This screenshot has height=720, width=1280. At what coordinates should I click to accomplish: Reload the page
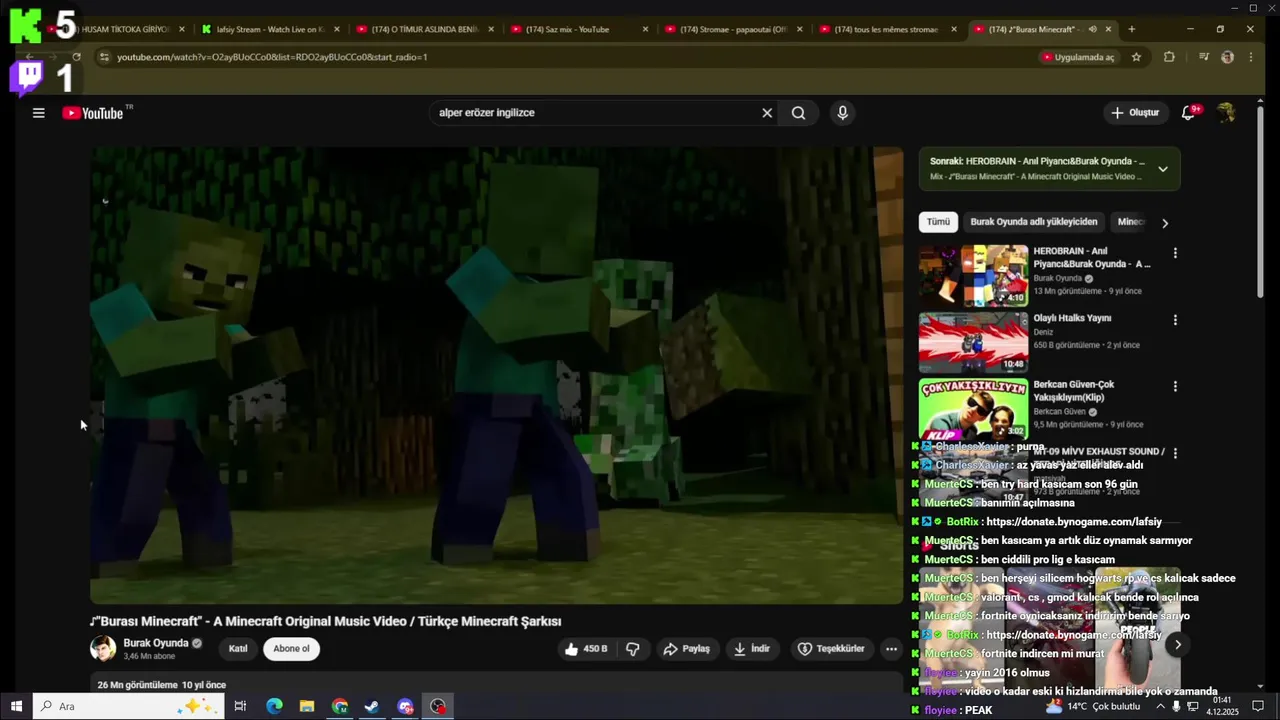[x=76, y=57]
